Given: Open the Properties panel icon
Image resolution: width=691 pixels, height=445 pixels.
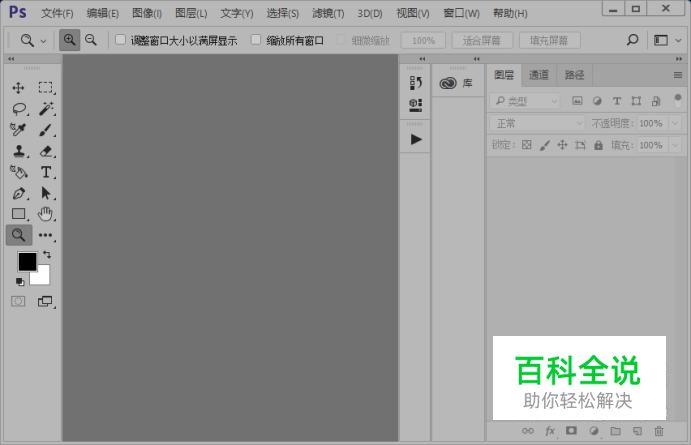Looking at the screenshot, I should (416, 105).
